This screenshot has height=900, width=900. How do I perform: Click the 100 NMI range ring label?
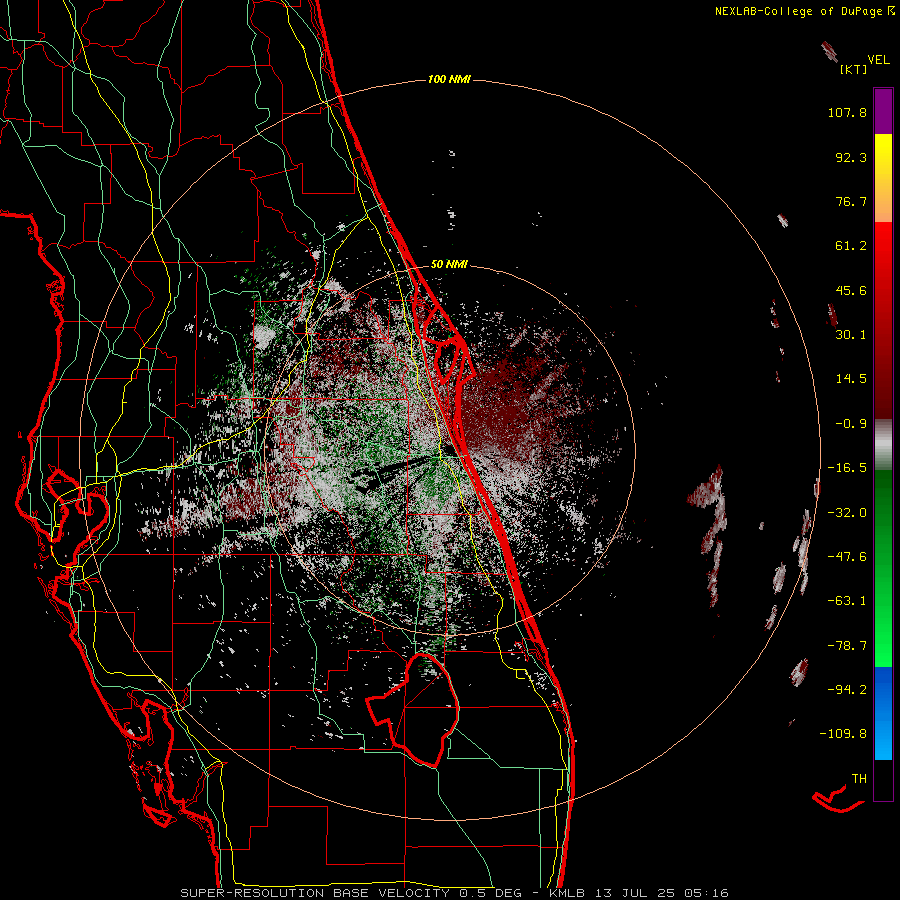(x=449, y=79)
